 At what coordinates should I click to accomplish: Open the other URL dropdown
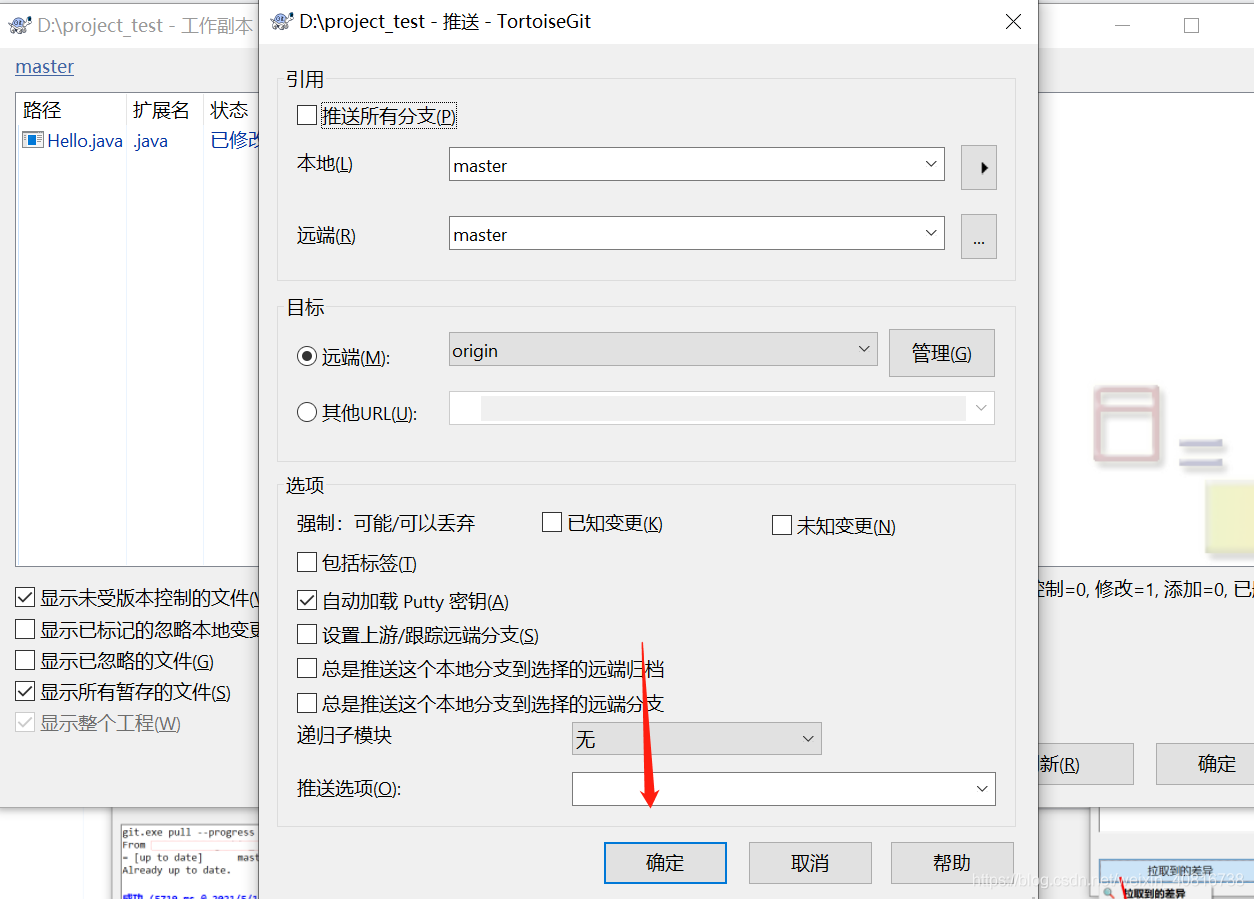click(x=981, y=407)
